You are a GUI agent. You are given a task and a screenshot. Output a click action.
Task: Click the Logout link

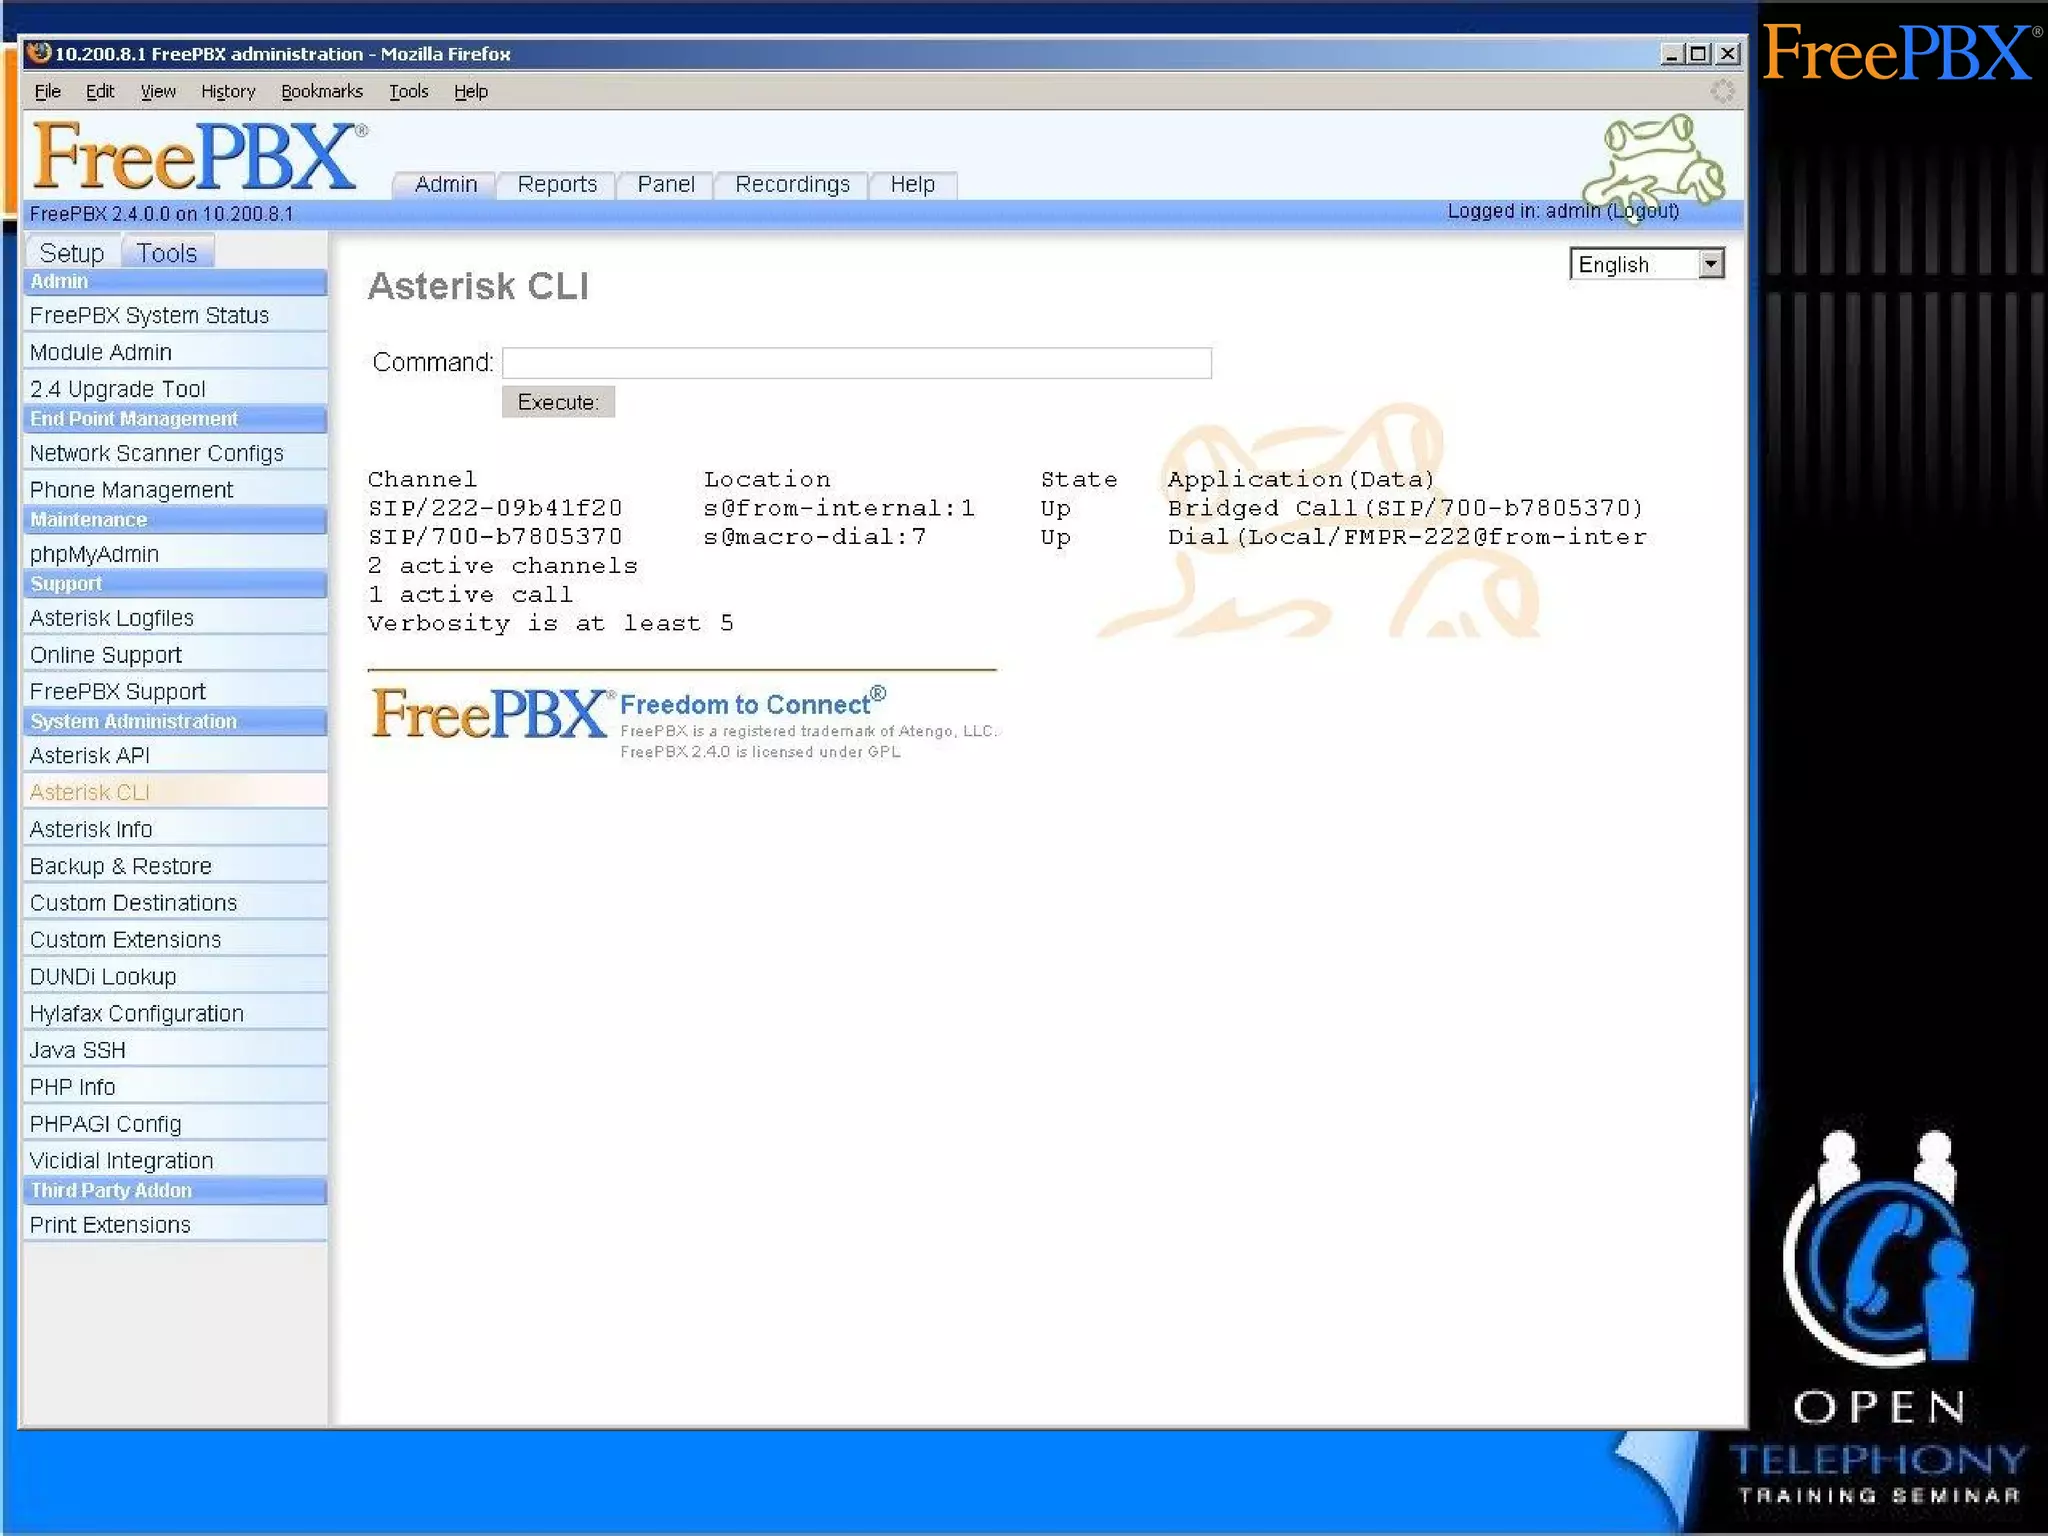[x=1642, y=211]
